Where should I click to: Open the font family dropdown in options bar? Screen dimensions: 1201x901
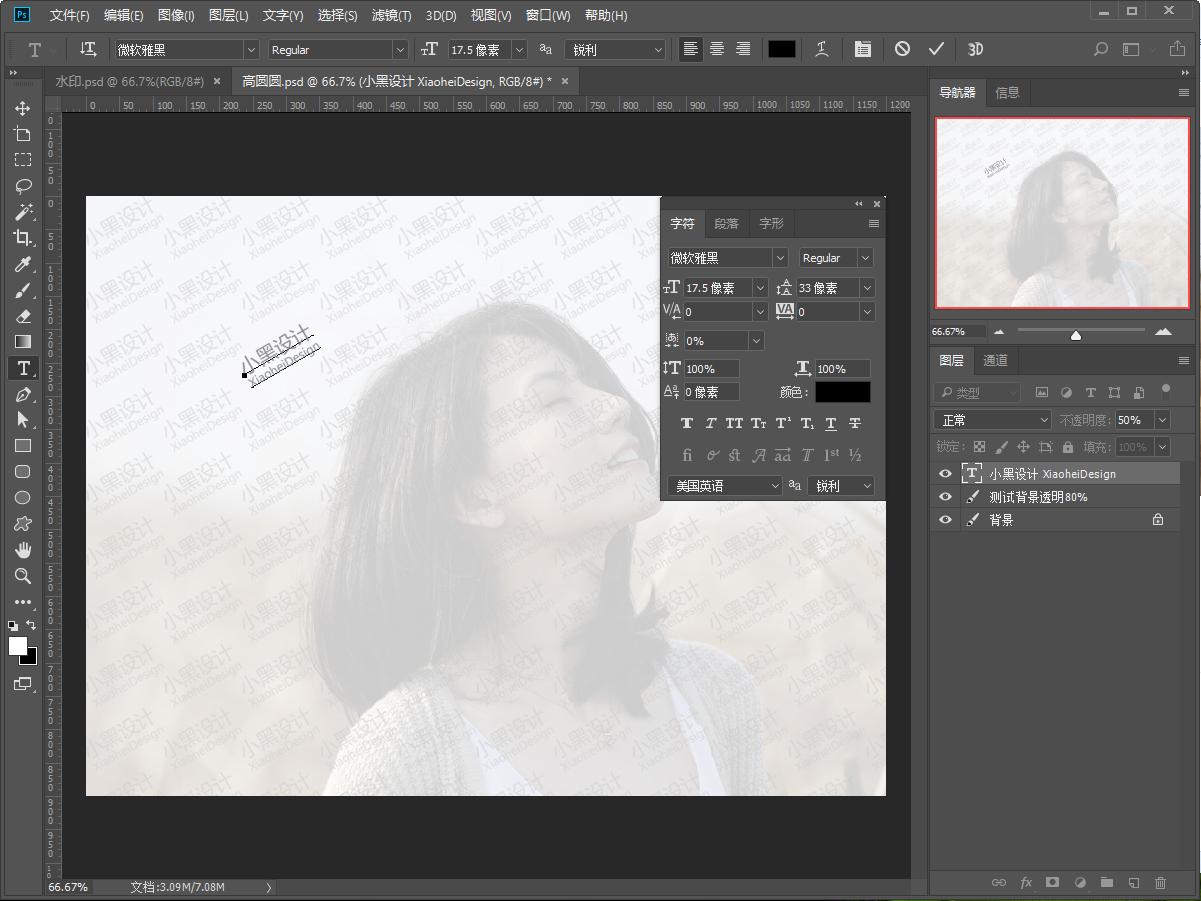tap(251, 50)
